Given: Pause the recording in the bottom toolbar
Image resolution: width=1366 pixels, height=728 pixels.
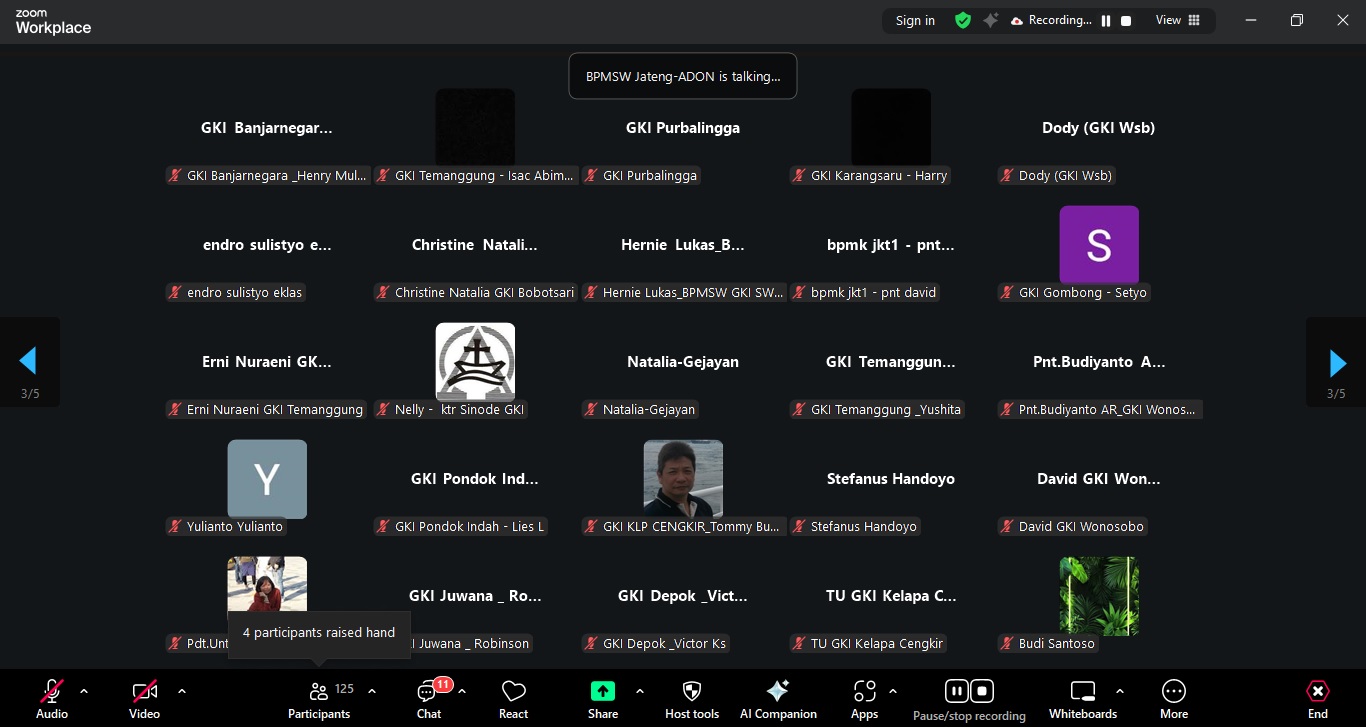Looking at the screenshot, I should (956, 691).
